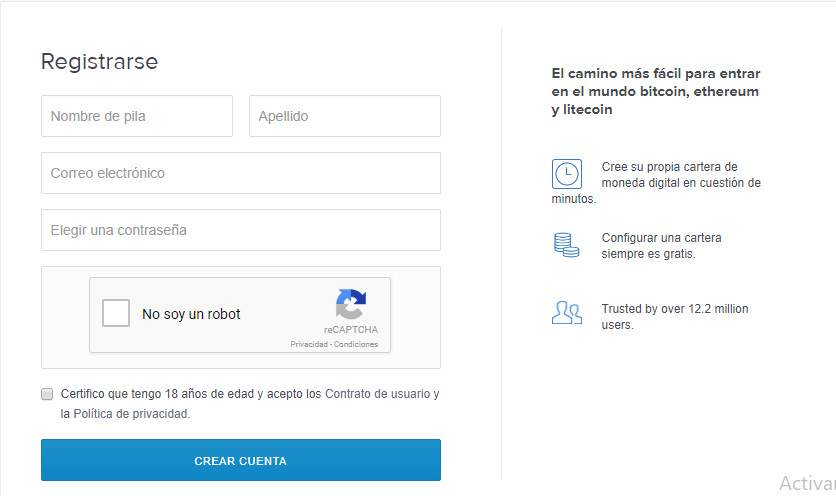Click the 'No soy un robot' label

click(x=191, y=314)
